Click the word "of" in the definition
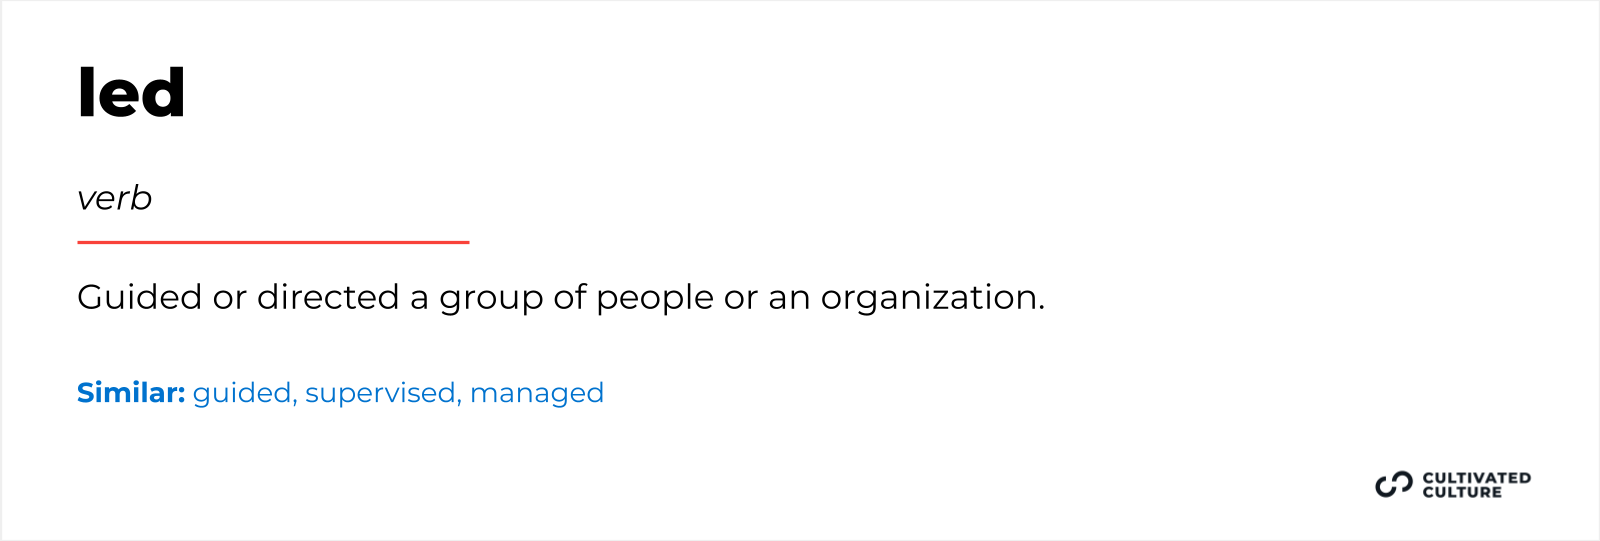Screen dimensions: 1600x541 pyautogui.click(x=570, y=297)
